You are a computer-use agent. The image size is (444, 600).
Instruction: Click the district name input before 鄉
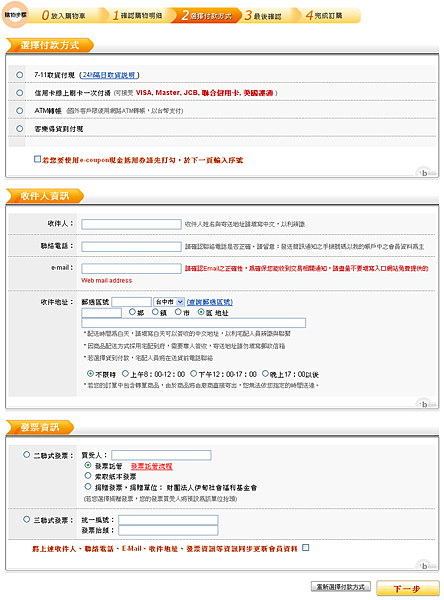click(101, 313)
